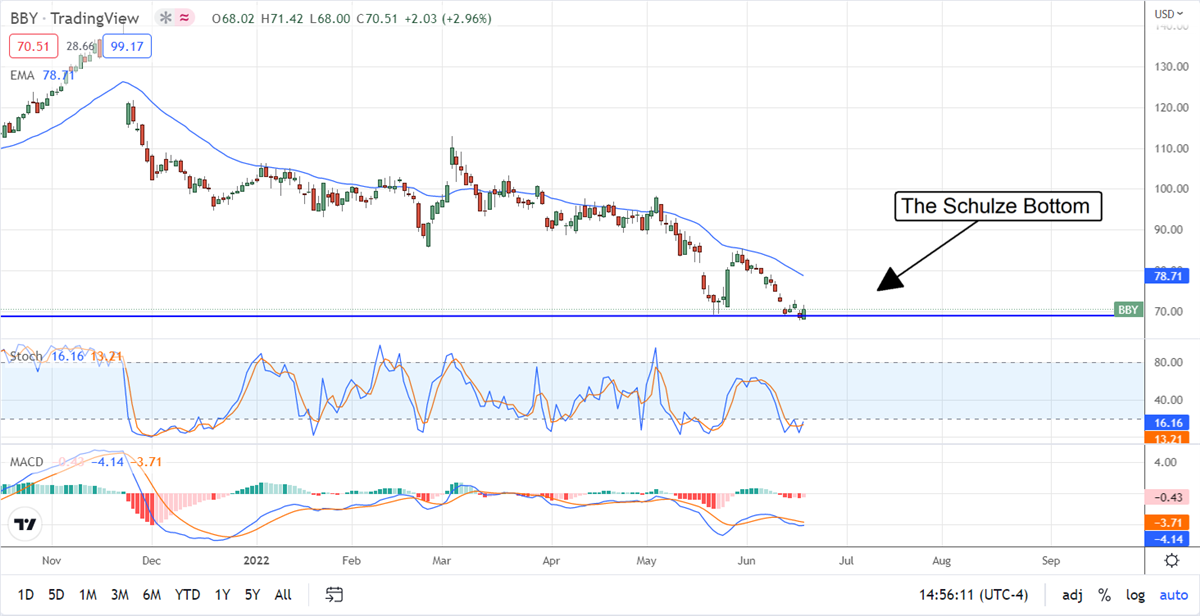Image resolution: width=1200 pixels, height=616 pixels.
Task: Click the pink wavy data-status icon
Action: tap(185, 19)
